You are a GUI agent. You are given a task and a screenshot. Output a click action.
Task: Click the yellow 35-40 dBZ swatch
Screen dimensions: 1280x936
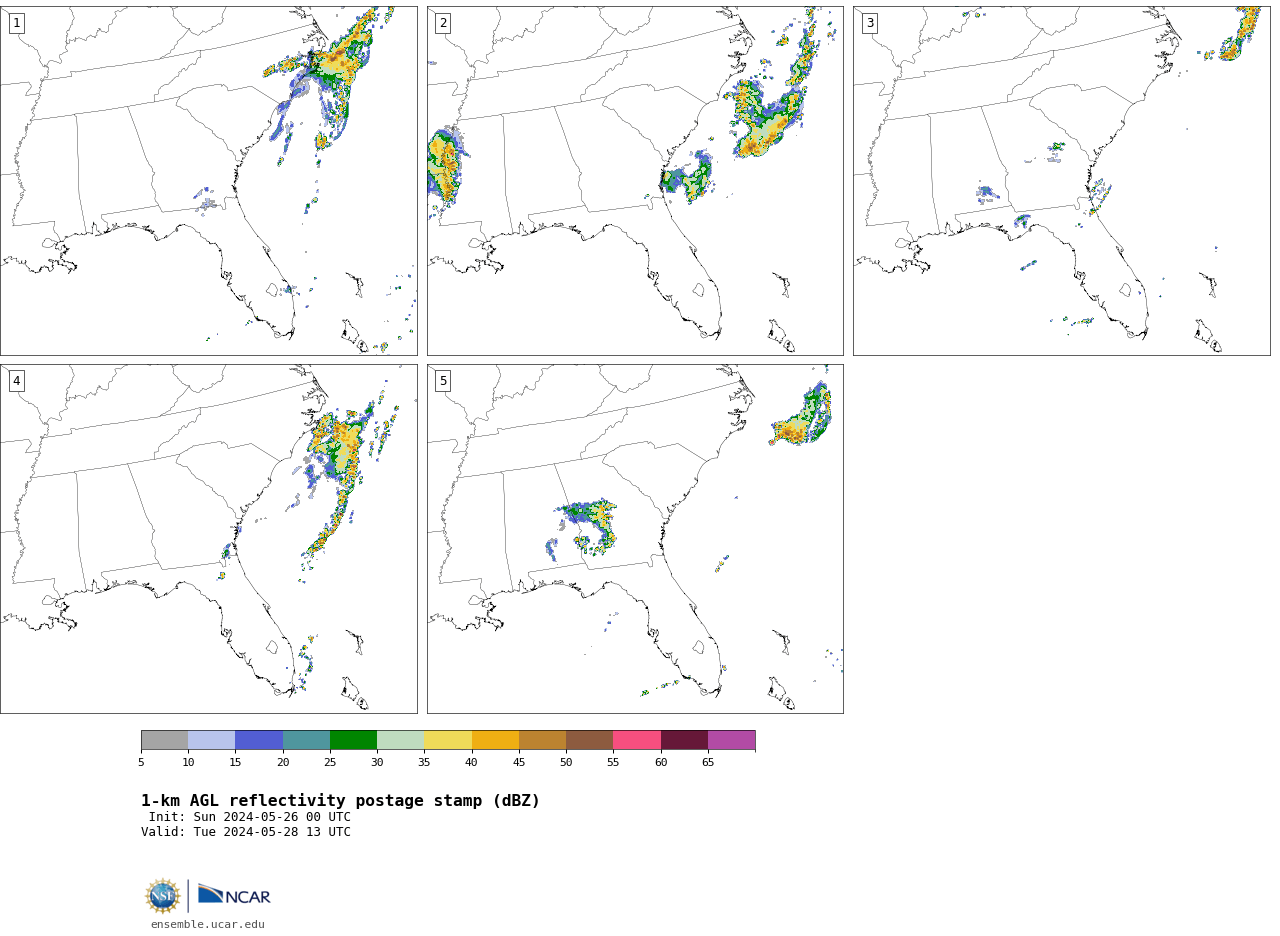[448, 740]
